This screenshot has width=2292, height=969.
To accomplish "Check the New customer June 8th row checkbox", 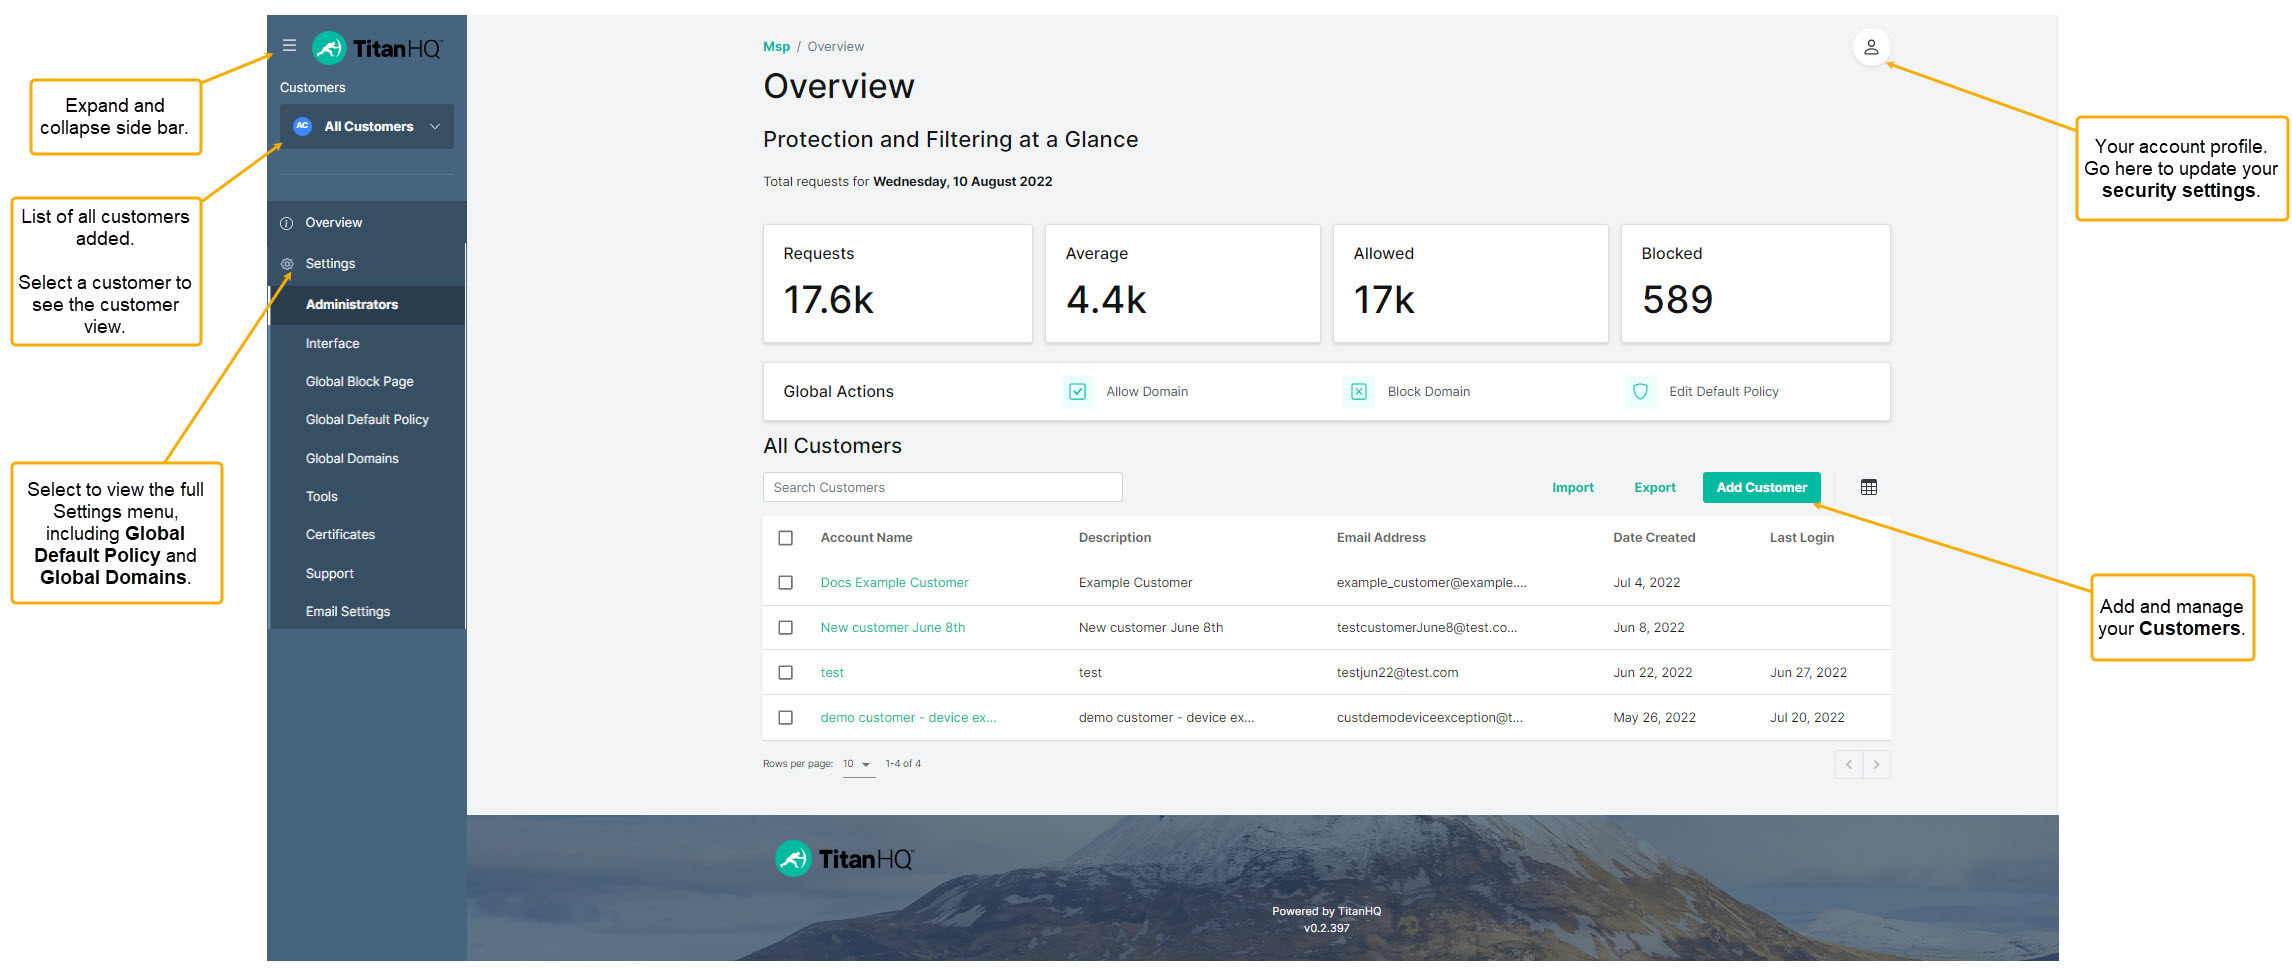I will (x=786, y=628).
